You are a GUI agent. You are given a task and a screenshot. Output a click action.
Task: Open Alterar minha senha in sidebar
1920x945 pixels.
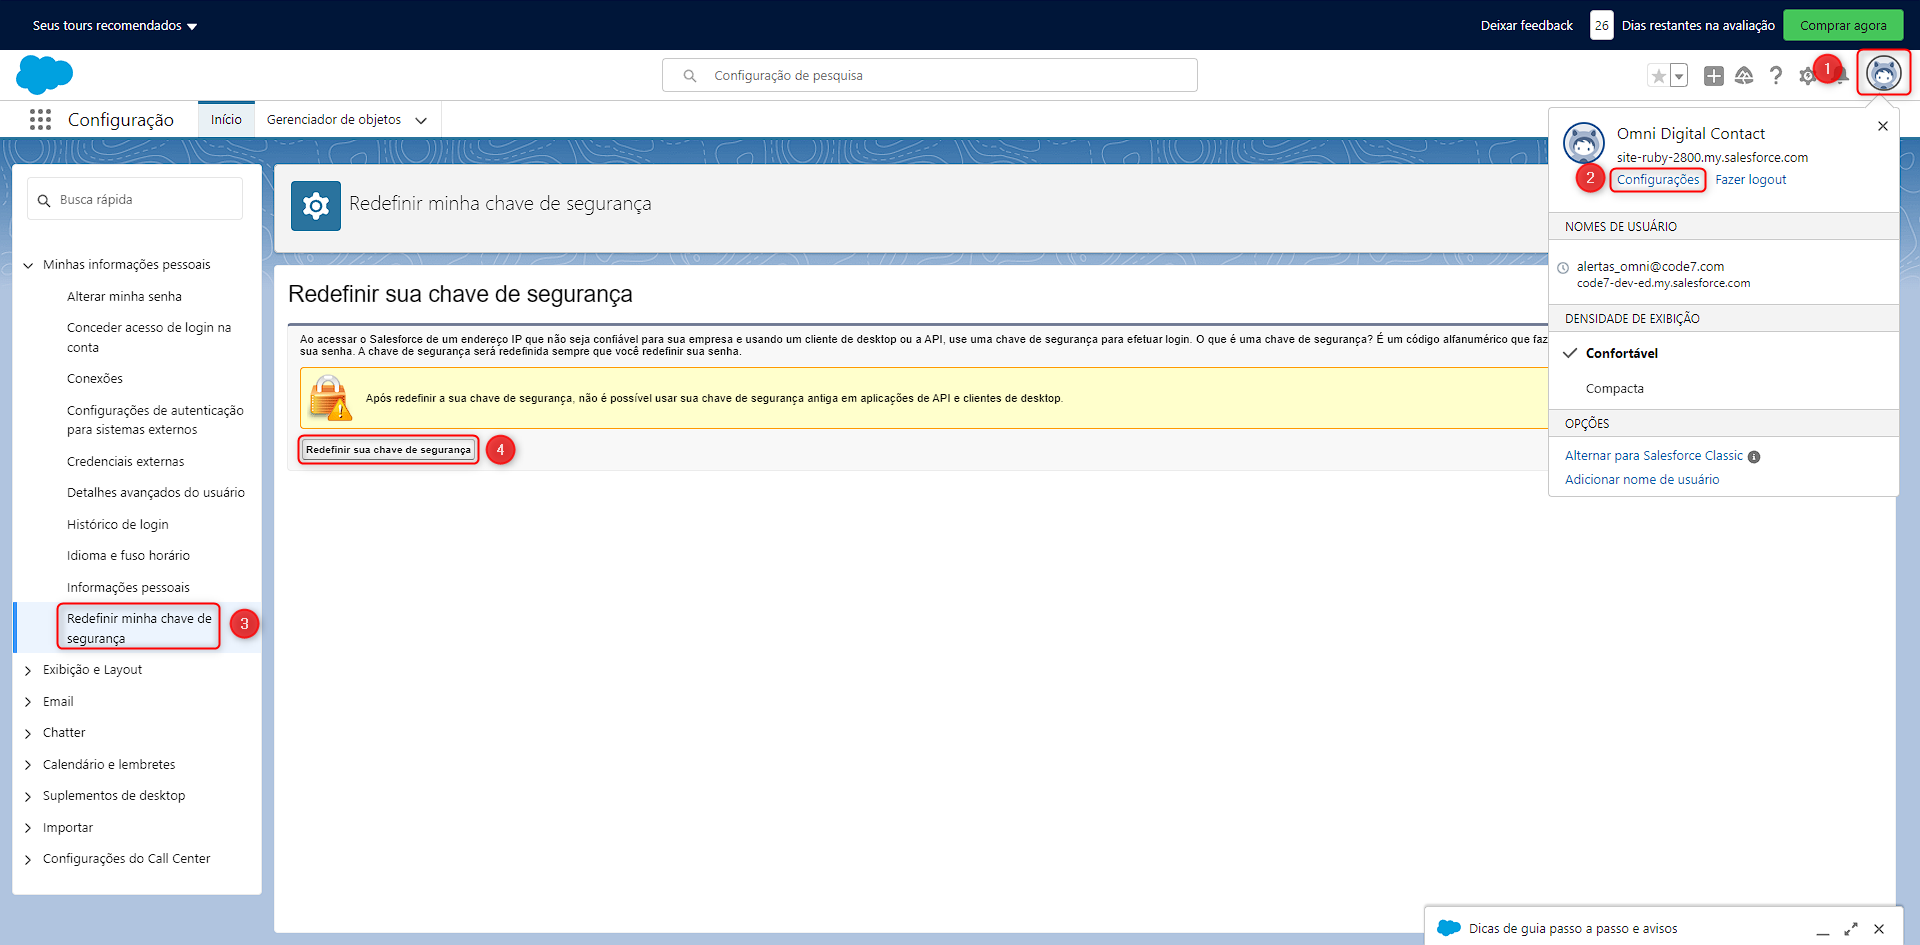(x=124, y=297)
